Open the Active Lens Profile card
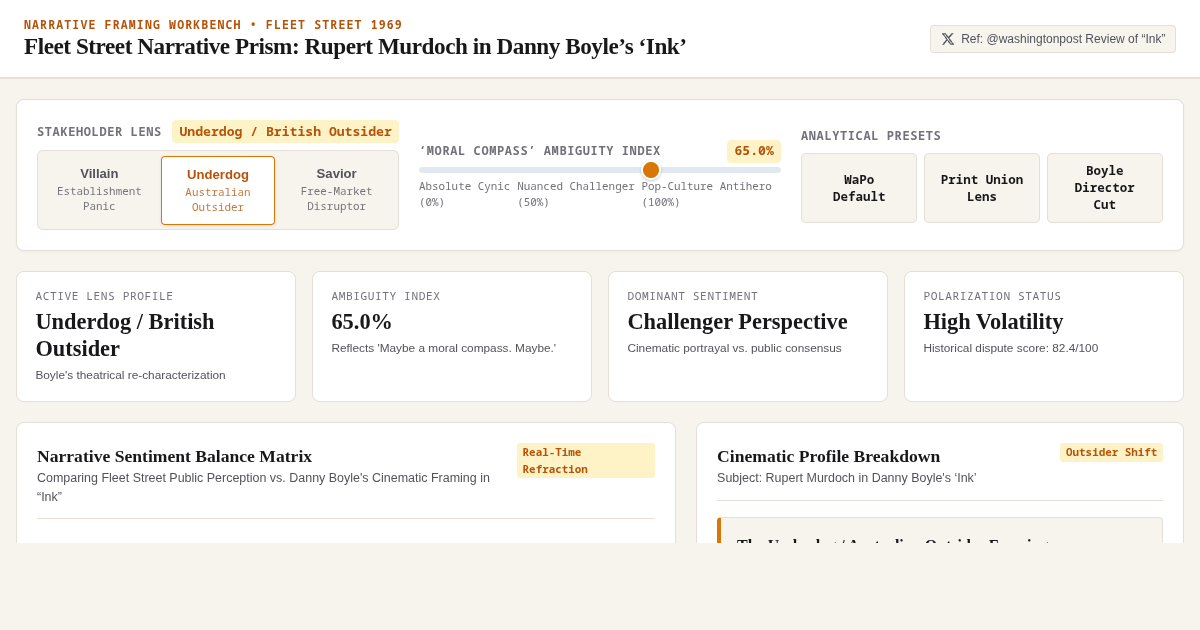Image resolution: width=1200 pixels, height=630 pixels. tap(156, 336)
